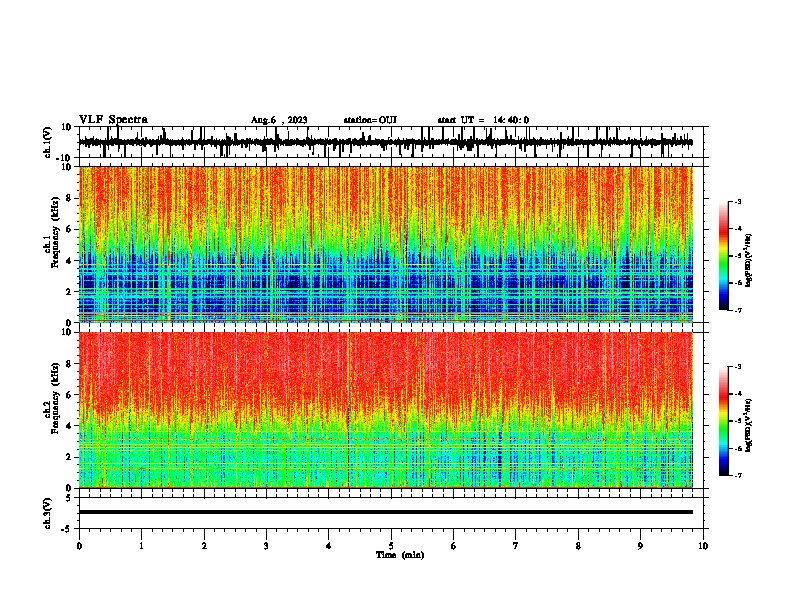Click the time axis tick label 5
Image resolution: width=792 pixels, height=612 pixels.
tap(391, 546)
